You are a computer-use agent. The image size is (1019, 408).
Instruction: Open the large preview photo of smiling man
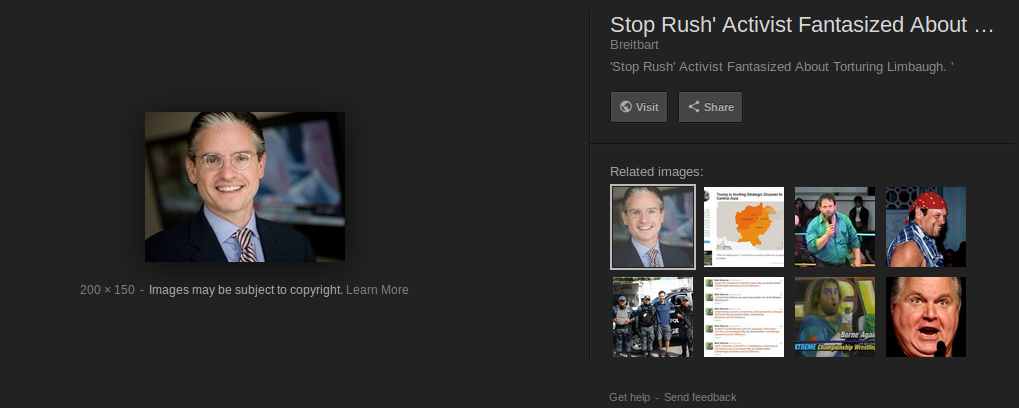pyautogui.click(x=245, y=187)
